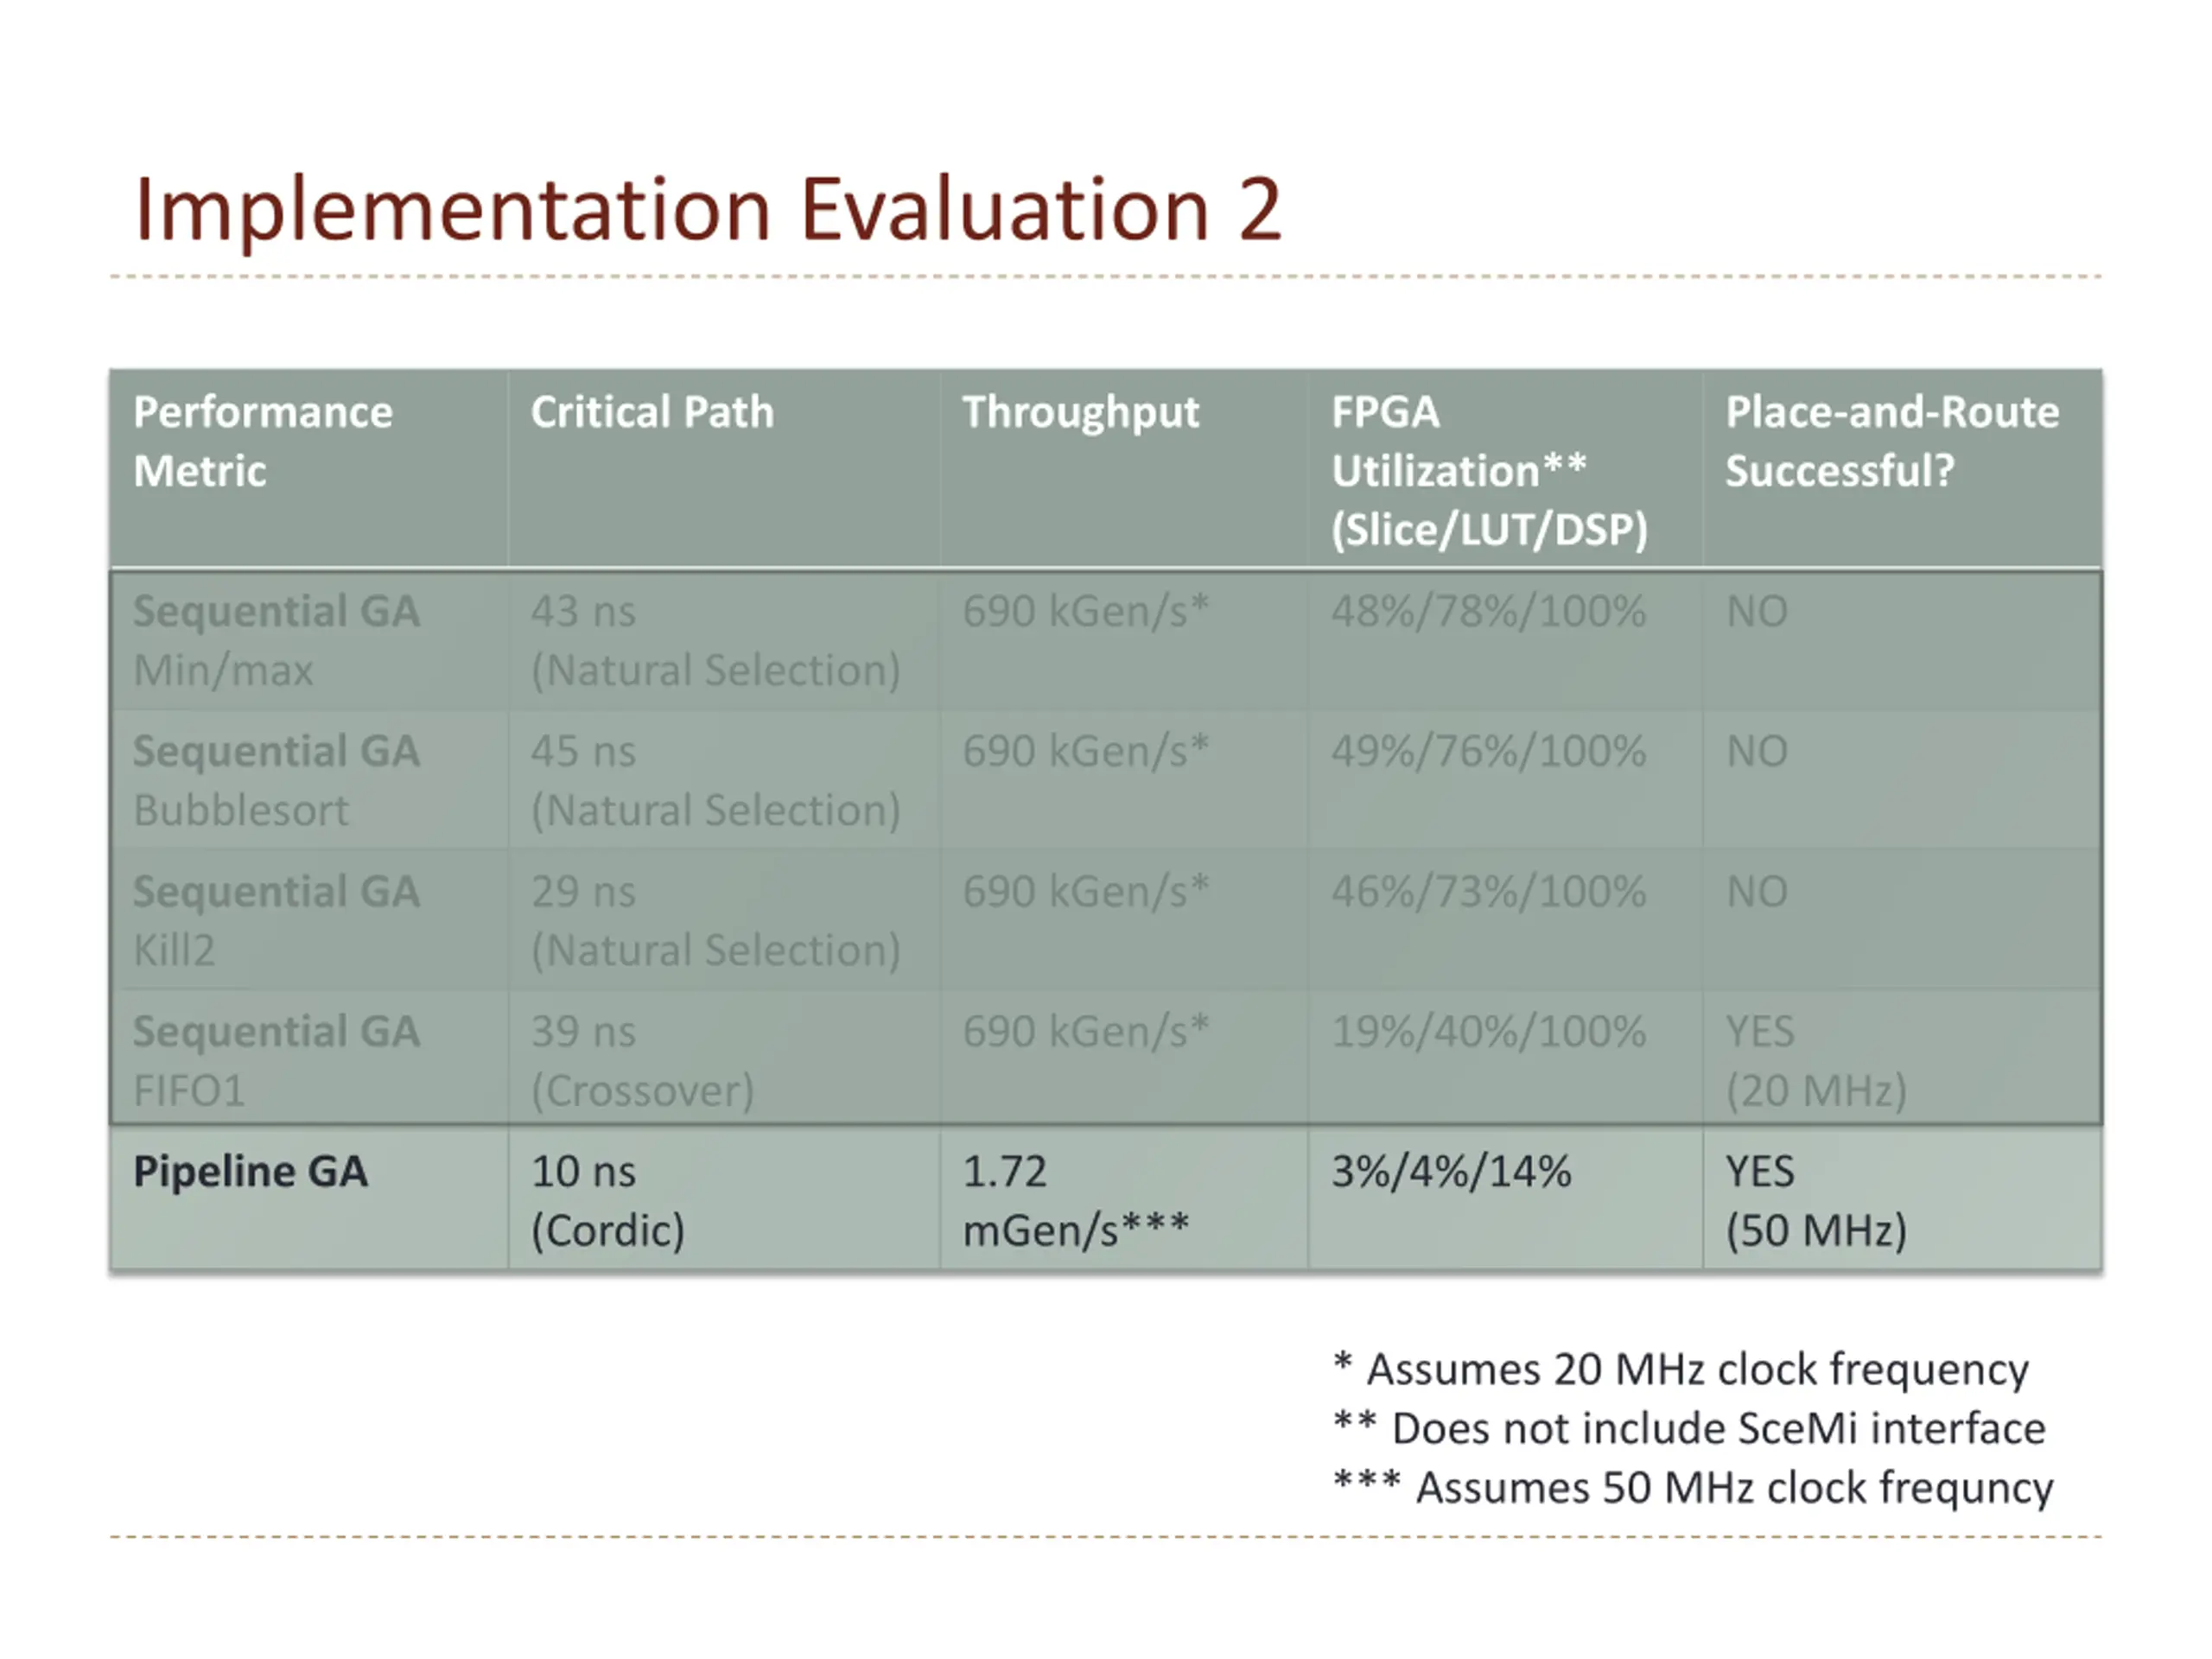Select the 1.72 mGen/s throughput cell

(x=1075, y=1200)
